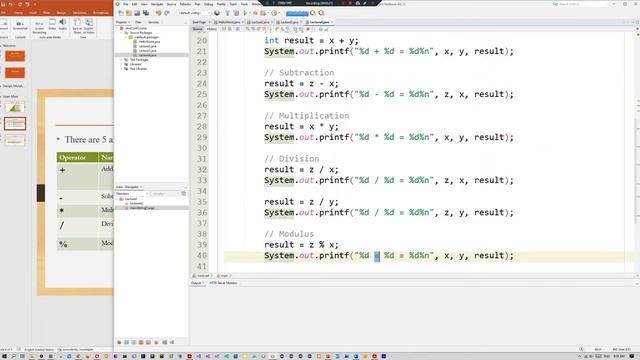This screenshot has height=360, width=640.
Task: Expand Libraries tree node
Action: 121,64
